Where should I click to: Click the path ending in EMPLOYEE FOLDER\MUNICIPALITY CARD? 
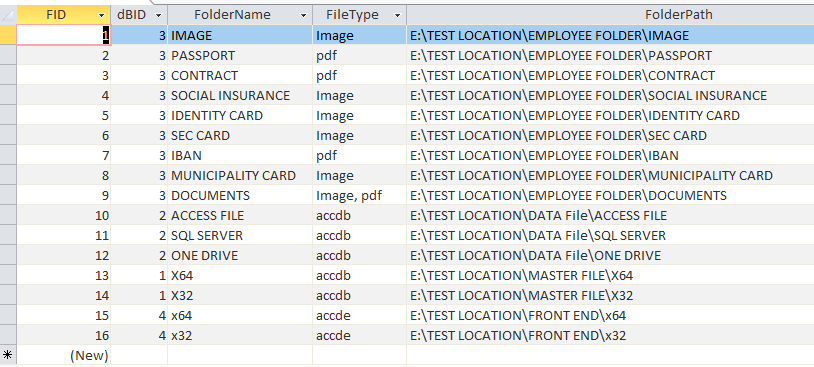pos(610,175)
